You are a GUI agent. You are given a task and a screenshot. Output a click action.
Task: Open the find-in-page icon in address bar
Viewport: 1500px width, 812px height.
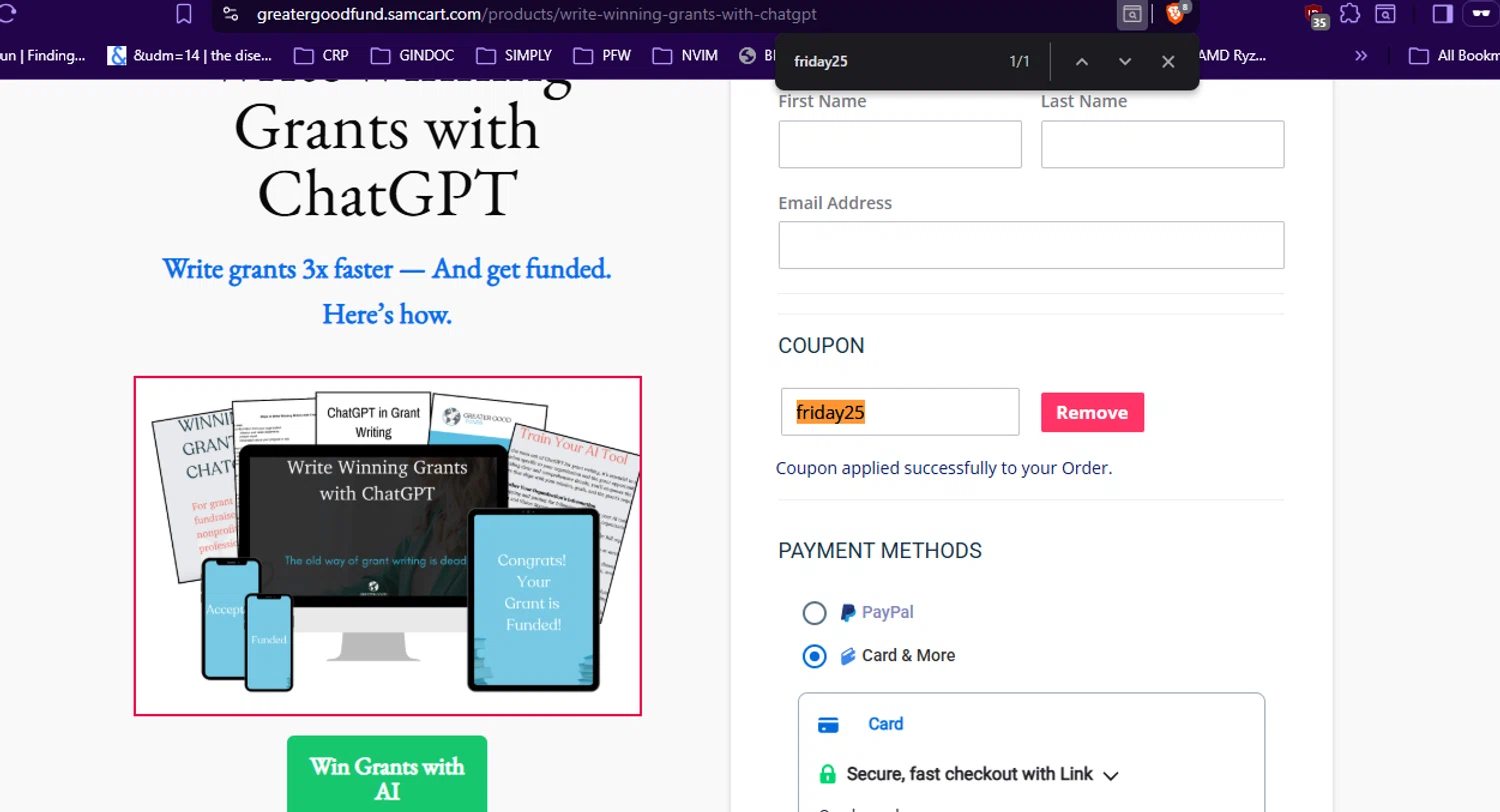coord(1131,14)
